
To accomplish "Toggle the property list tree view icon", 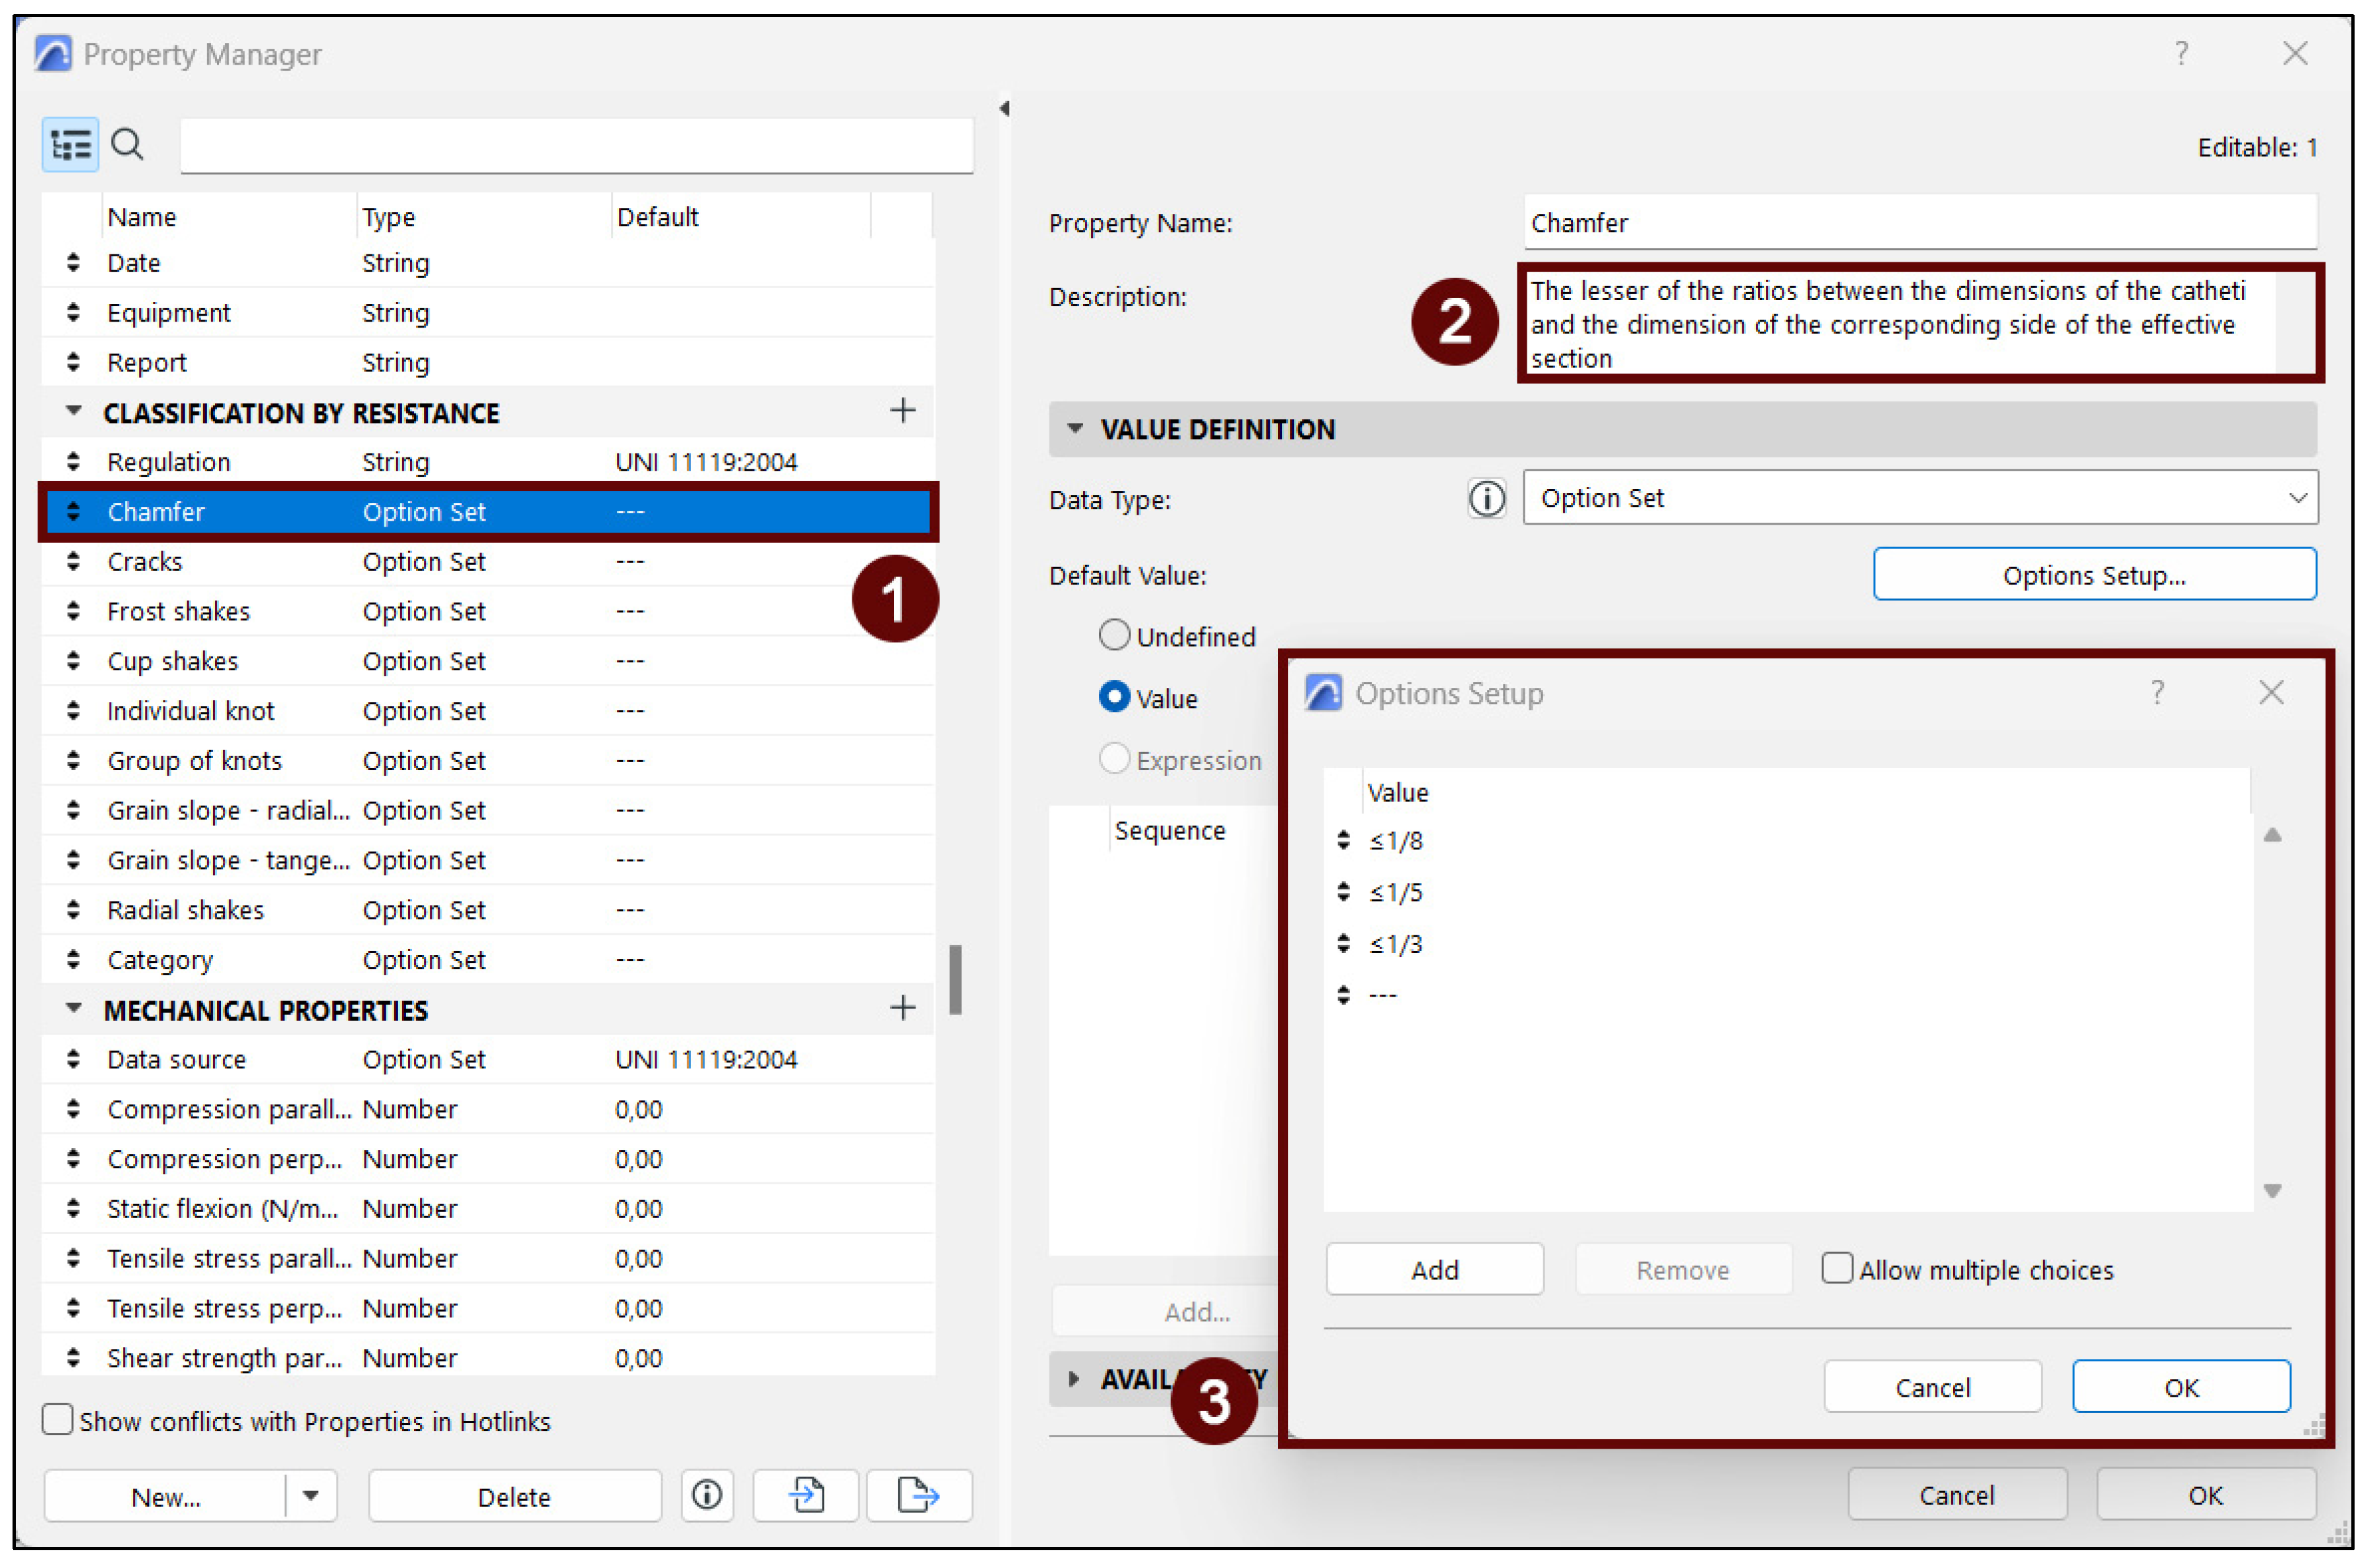I will coord(70,146).
